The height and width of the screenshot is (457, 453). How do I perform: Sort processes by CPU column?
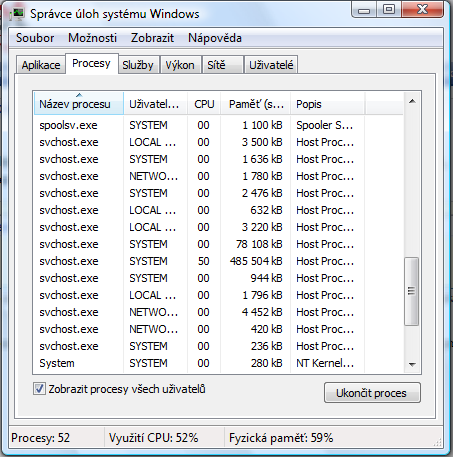pos(204,104)
